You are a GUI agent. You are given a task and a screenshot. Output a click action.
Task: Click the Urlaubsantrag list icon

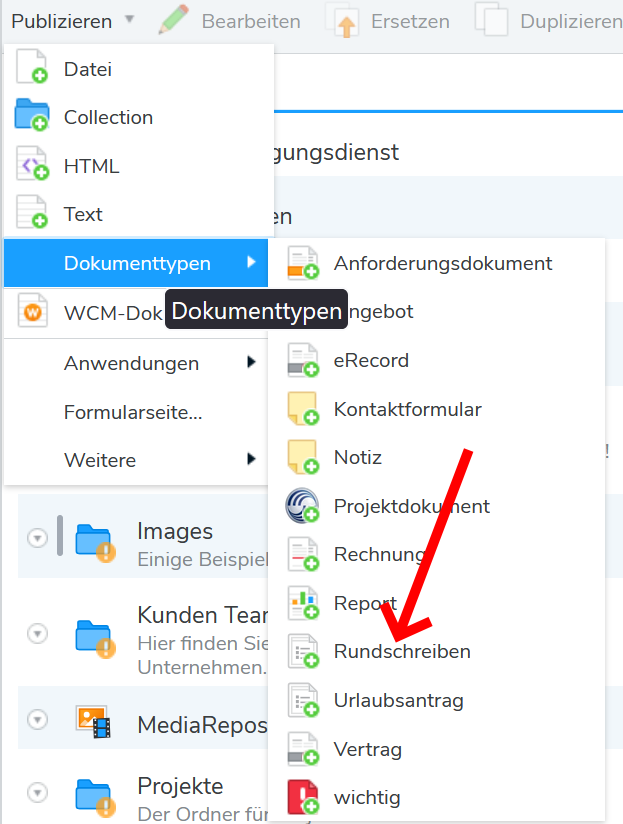(x=303, y=700)
